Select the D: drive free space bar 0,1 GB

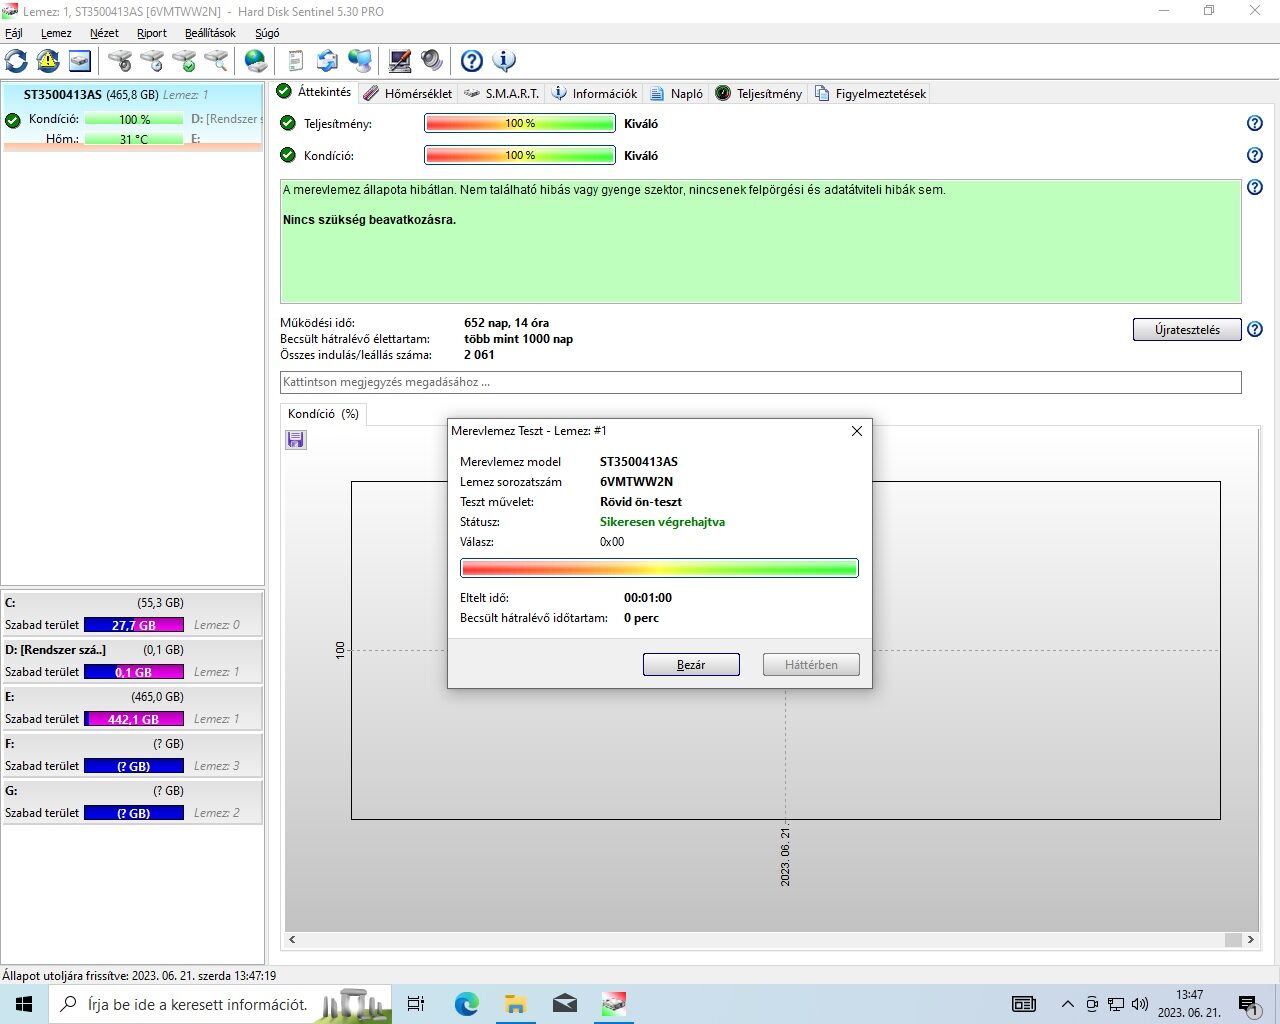[x=134, y=672]
